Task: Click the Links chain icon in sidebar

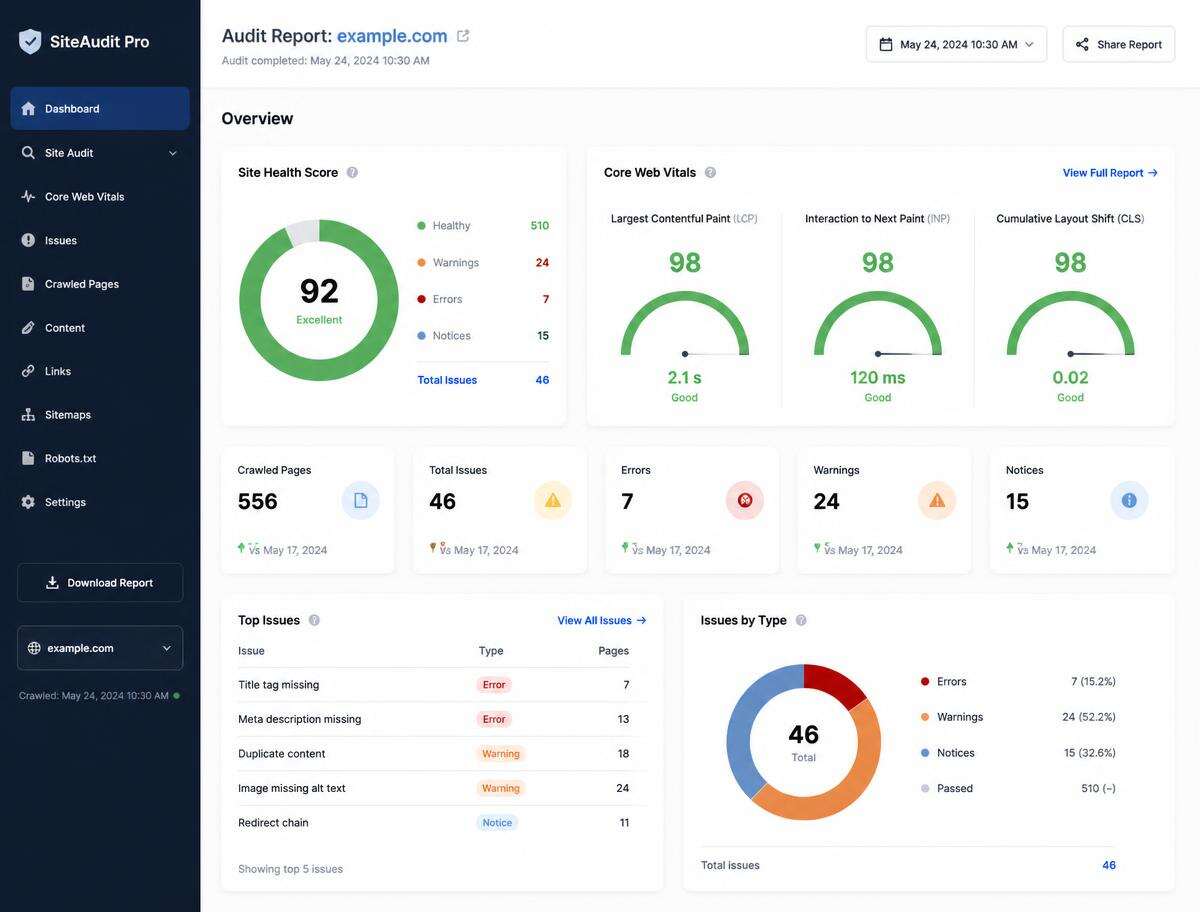Action: [x=28, y=371]
